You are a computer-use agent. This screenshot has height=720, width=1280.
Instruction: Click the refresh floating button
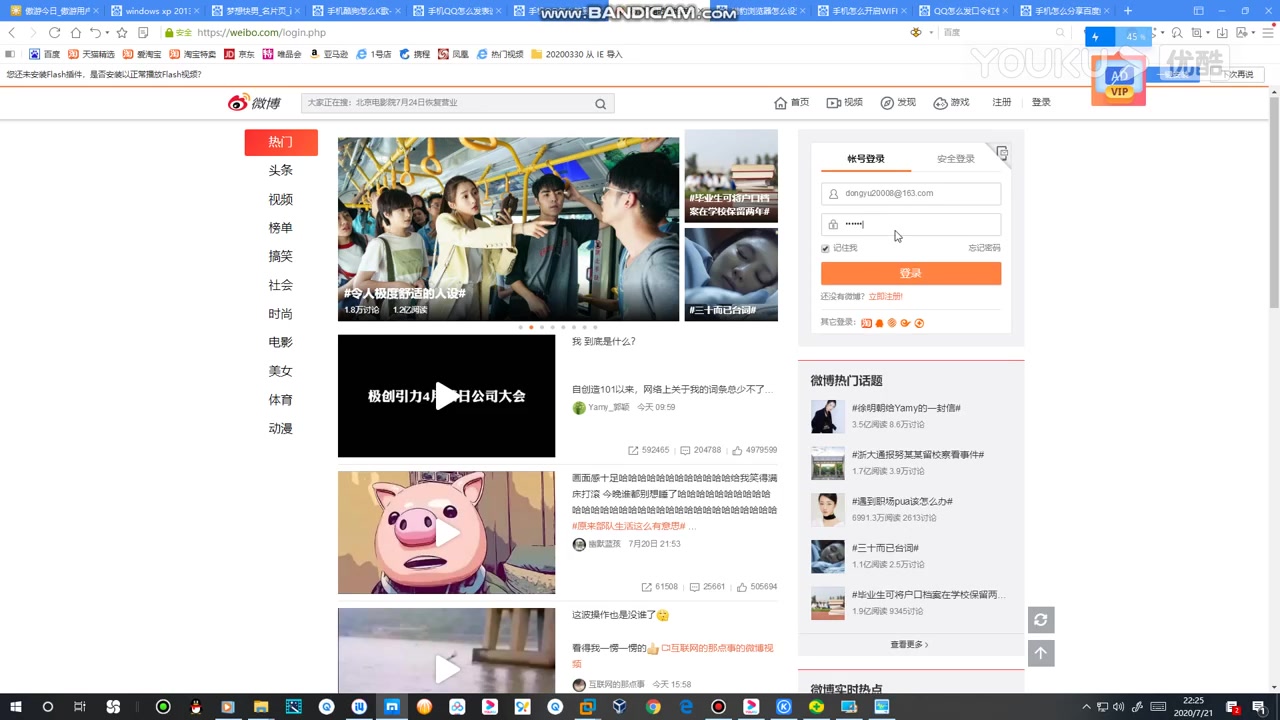pos(1041,620)
